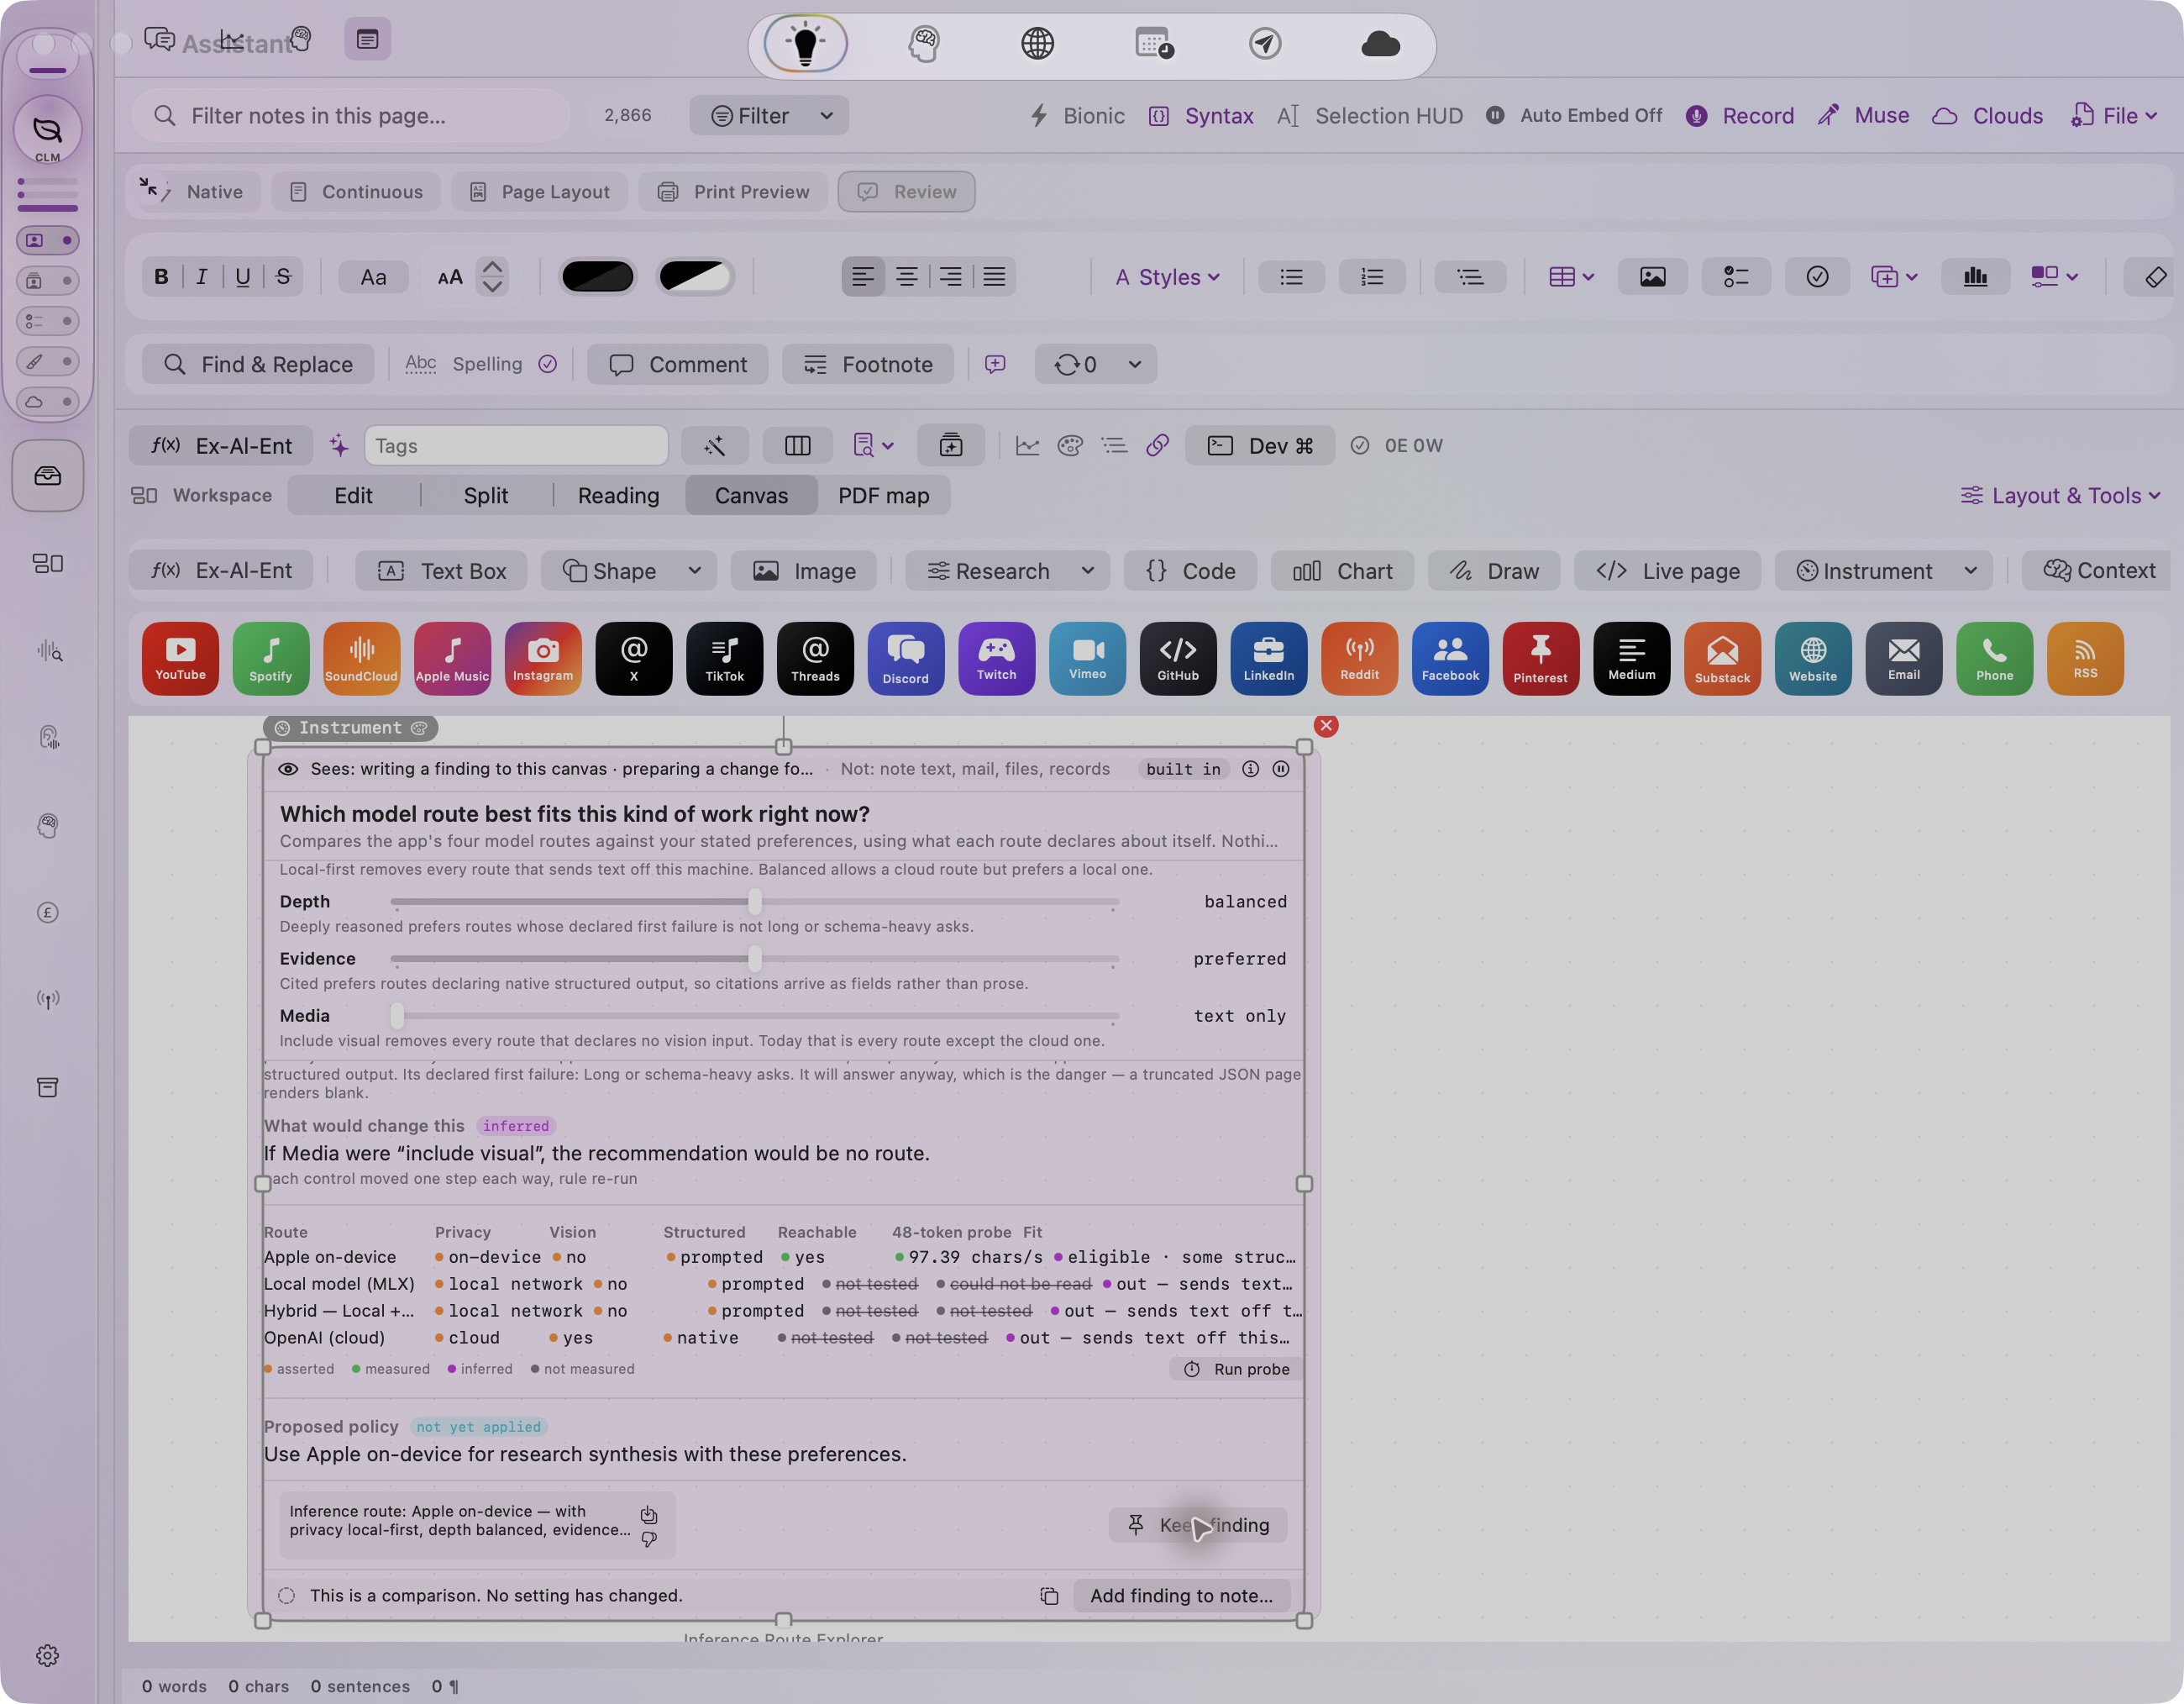
Task: Open the sync counter 0 dropdown
Action: (x=1096, y=365)
